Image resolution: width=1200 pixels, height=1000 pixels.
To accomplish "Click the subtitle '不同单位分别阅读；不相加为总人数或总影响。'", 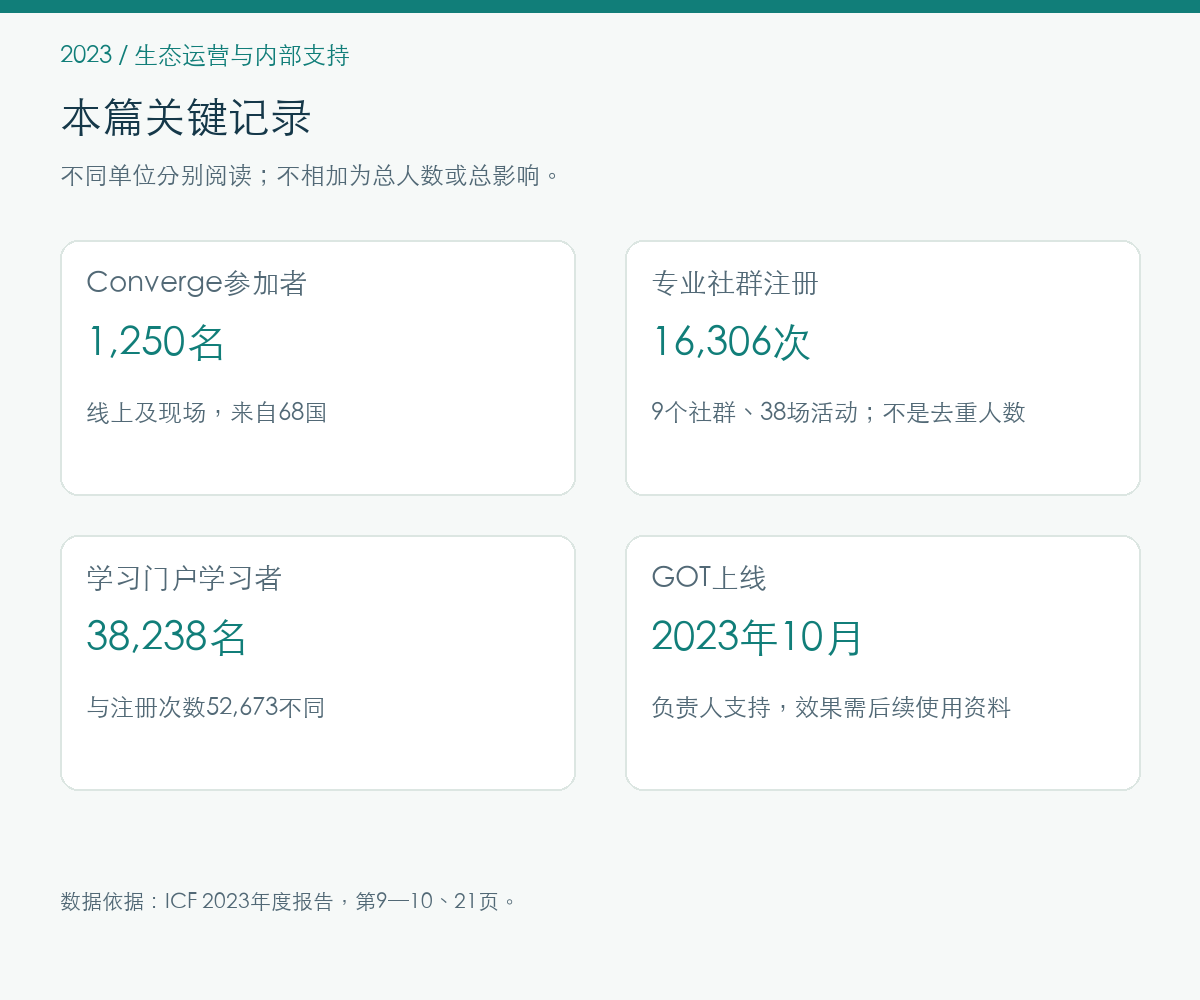I will [x=311, y=176].
